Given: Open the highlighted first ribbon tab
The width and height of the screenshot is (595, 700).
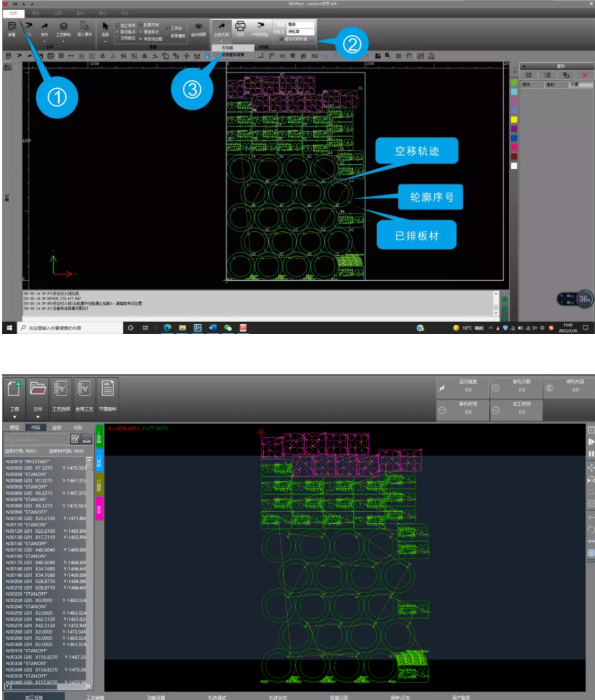Looking at the screenshot, I should 13,13.
